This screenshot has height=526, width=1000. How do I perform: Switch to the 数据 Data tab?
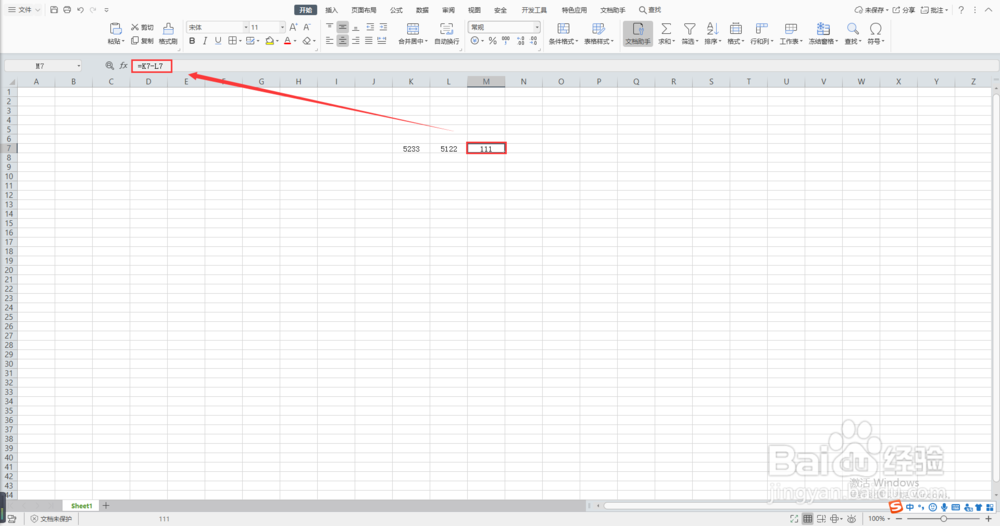pos(422,10)
